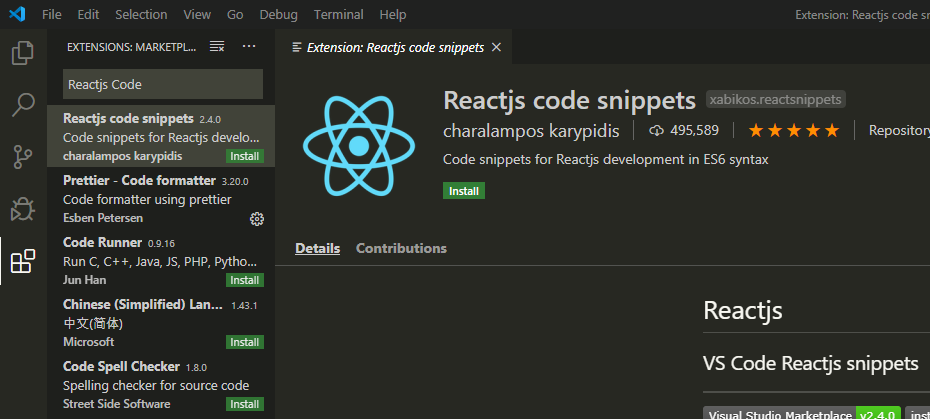Viewport: 930px width, 419px height.
Task: Open the Terminal menu
Action: [x=339, y=14]
